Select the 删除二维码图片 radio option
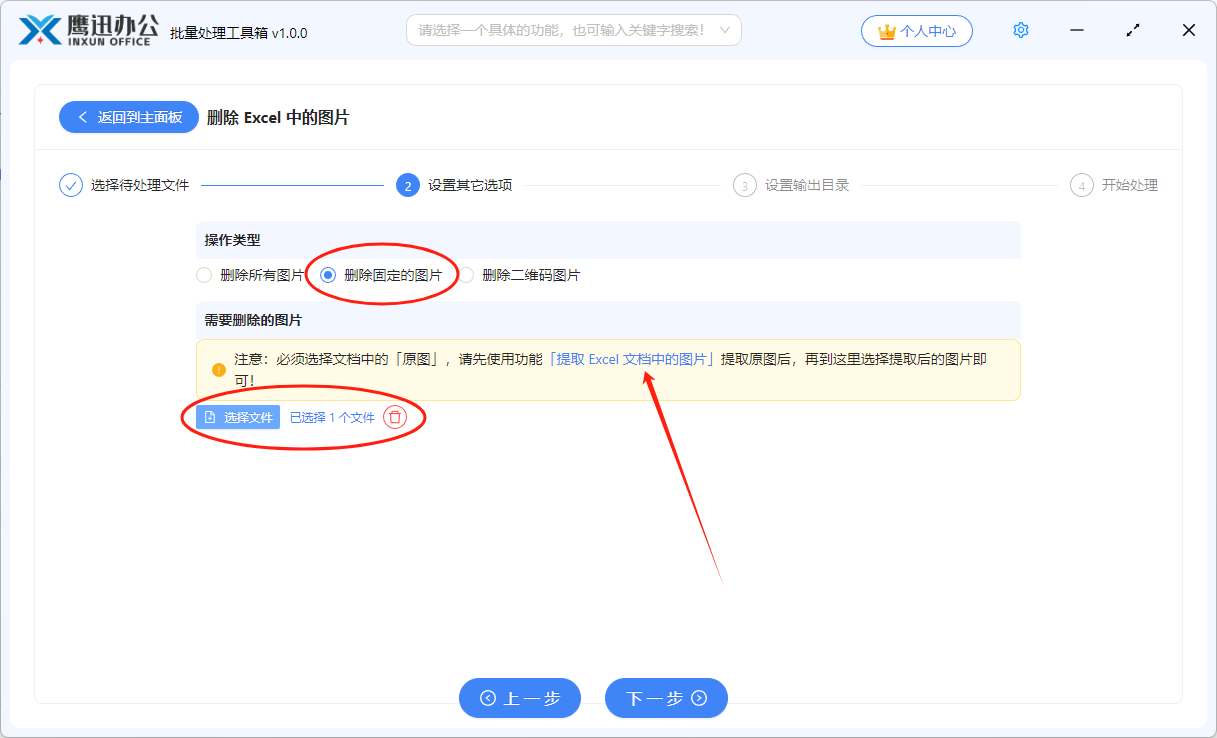Screen dimensions: 1217x738 click(x=465, y=274)
